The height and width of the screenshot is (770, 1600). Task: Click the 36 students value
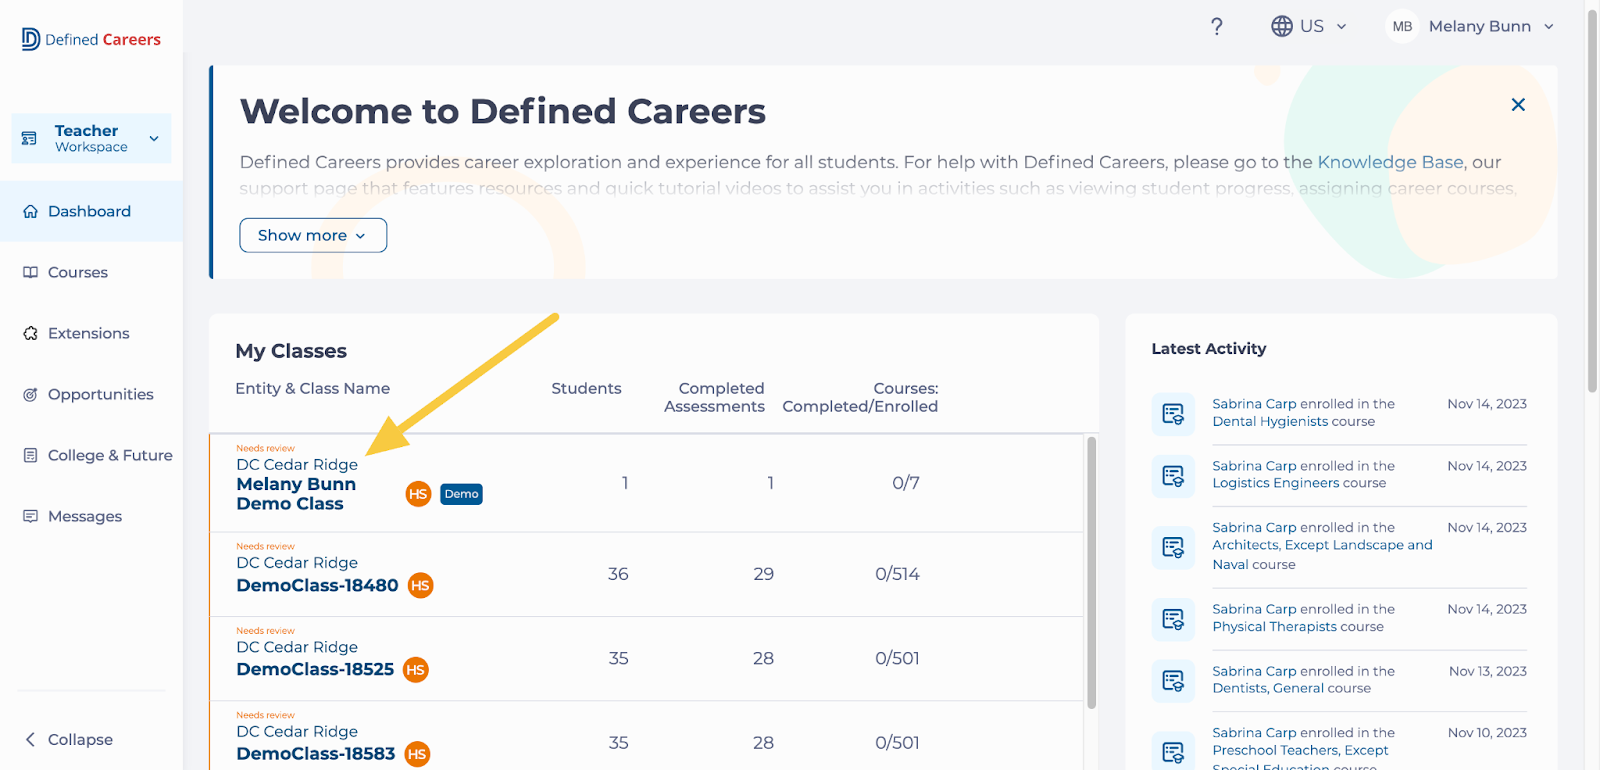pyautogui.click(x=618, y=574)
